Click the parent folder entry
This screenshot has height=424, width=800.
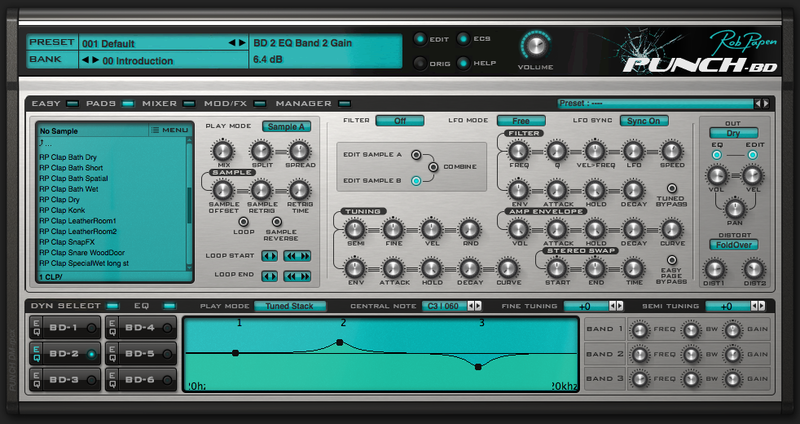tap(45, 143)
